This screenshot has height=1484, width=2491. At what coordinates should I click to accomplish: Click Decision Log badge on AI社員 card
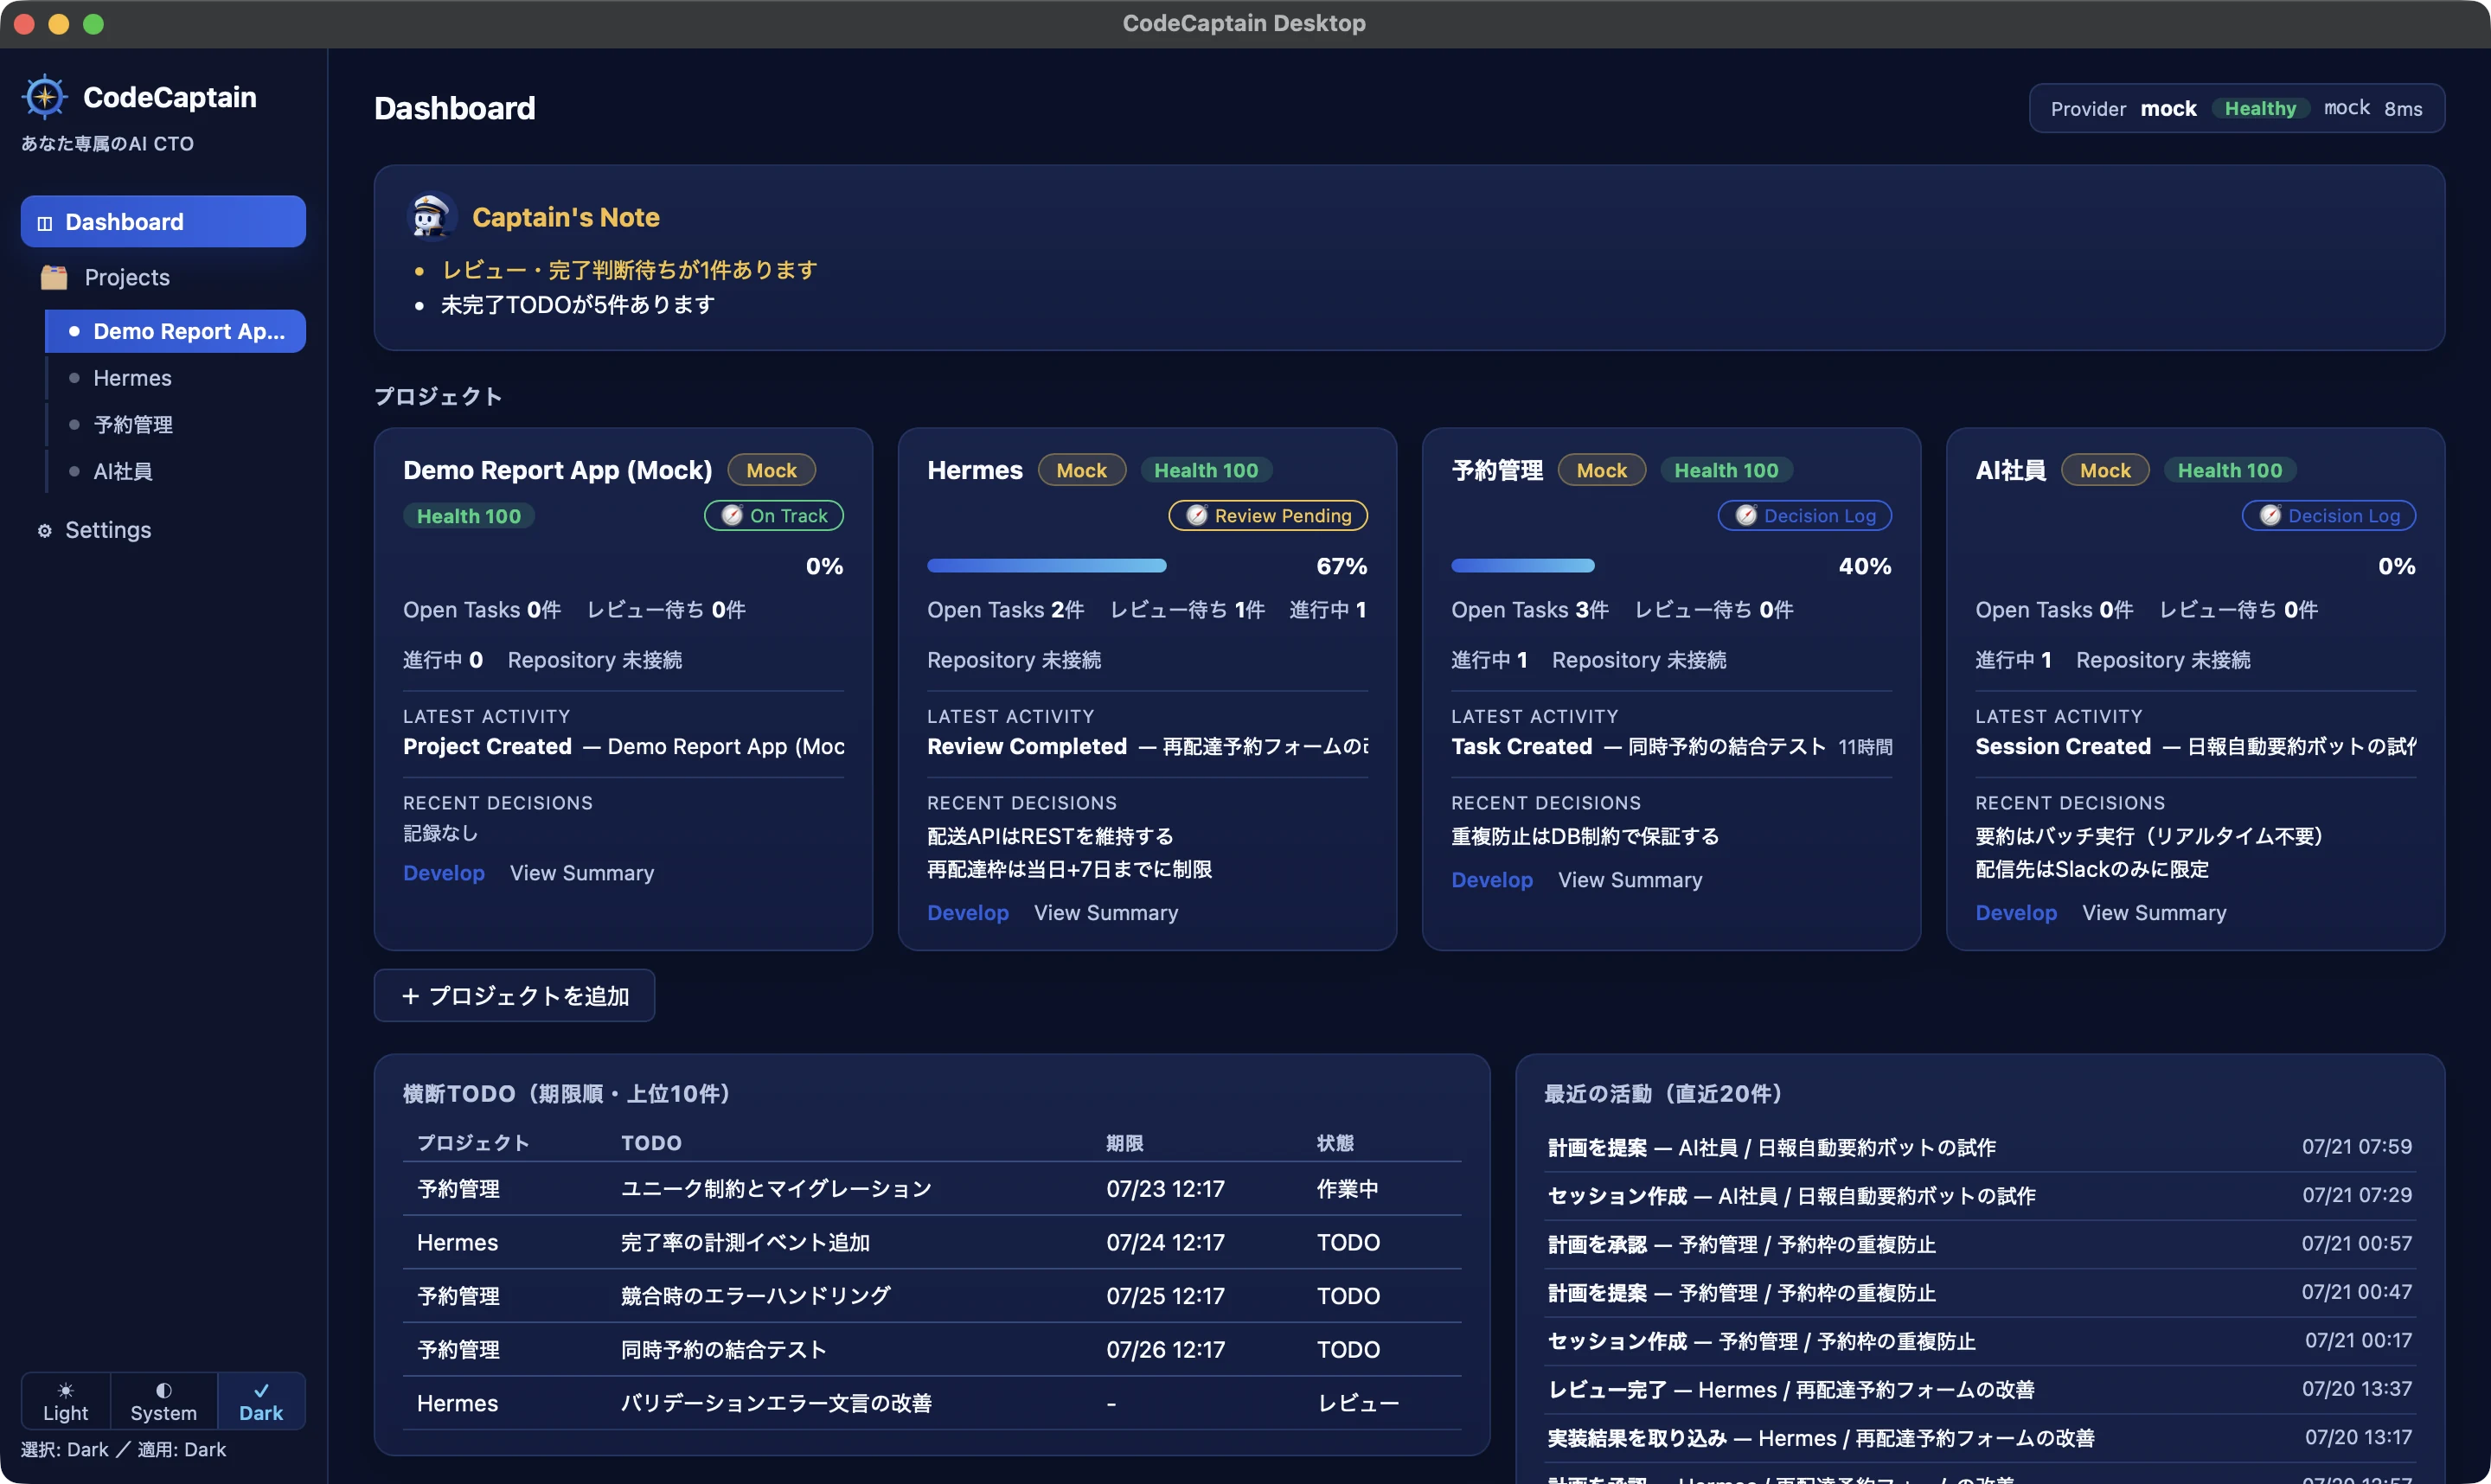pos(2329,515)
